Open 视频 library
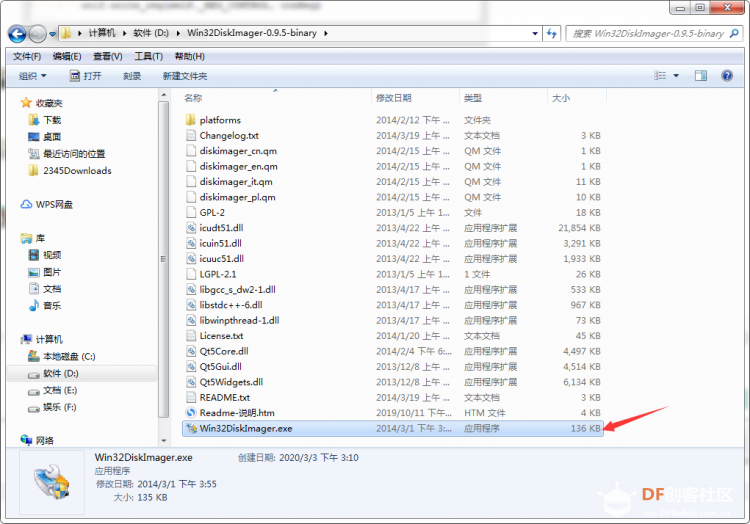 pos(45,255)
